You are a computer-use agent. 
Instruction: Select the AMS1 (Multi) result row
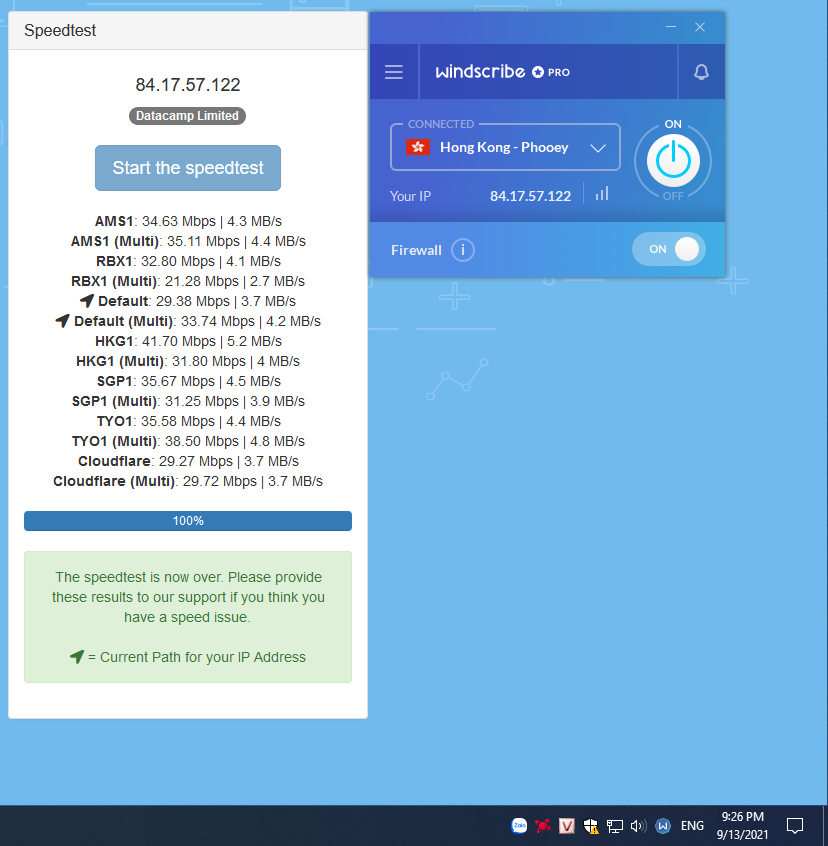pos(188,241)
